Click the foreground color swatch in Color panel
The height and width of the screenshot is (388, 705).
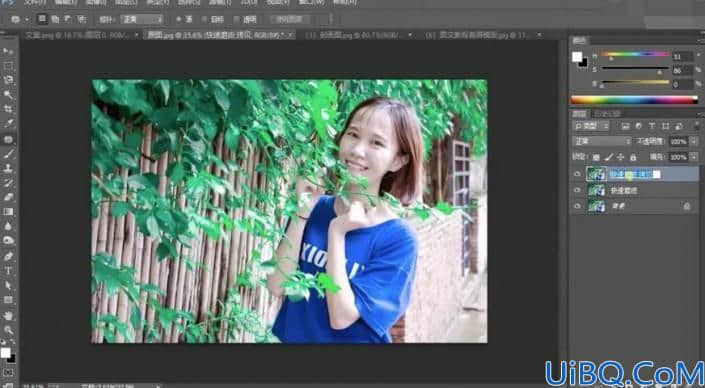pos(577,57)
